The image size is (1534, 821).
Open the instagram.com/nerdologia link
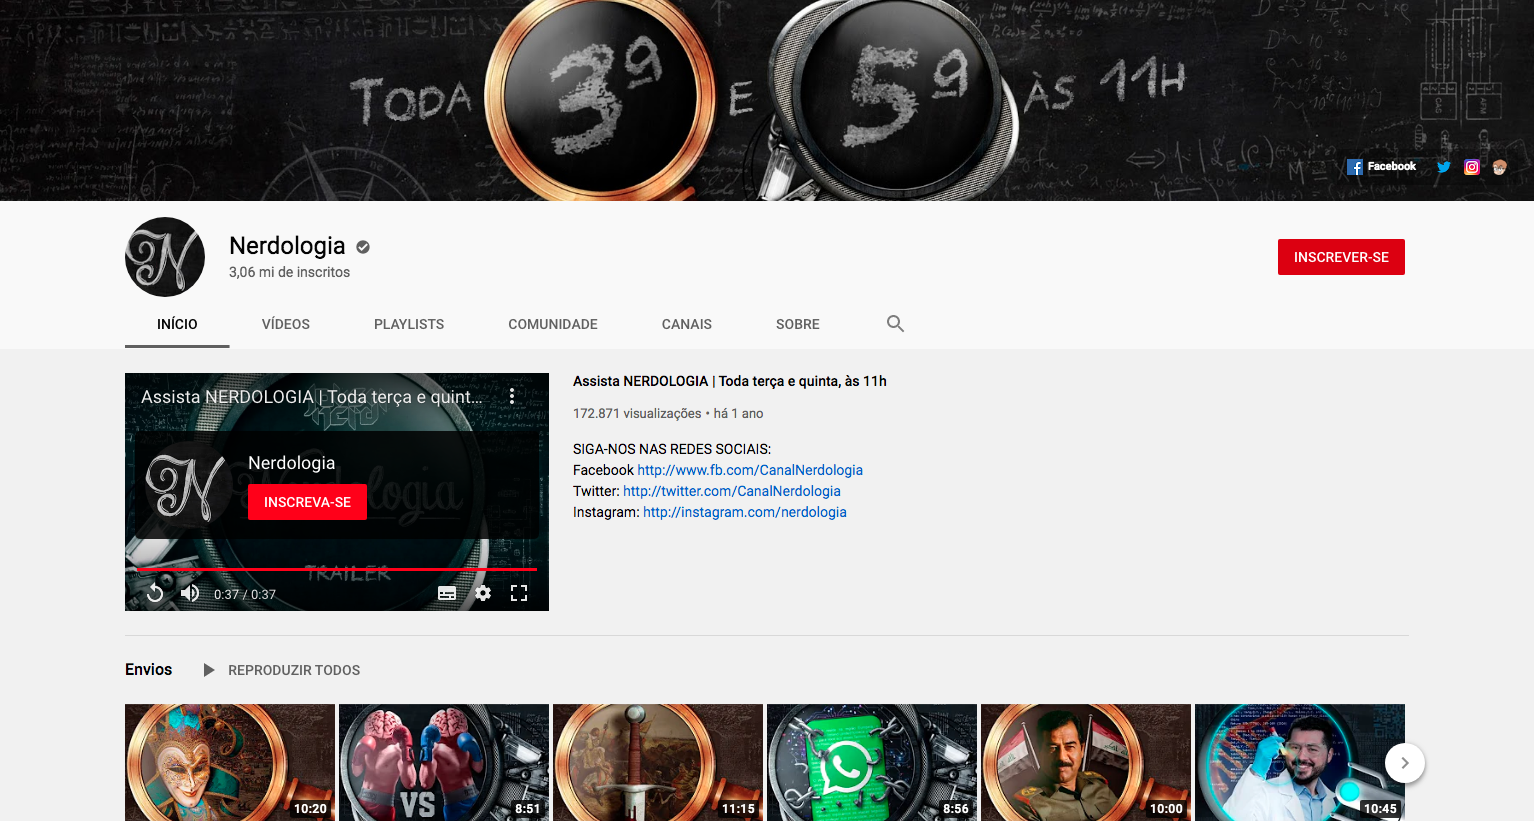(745, 512)
